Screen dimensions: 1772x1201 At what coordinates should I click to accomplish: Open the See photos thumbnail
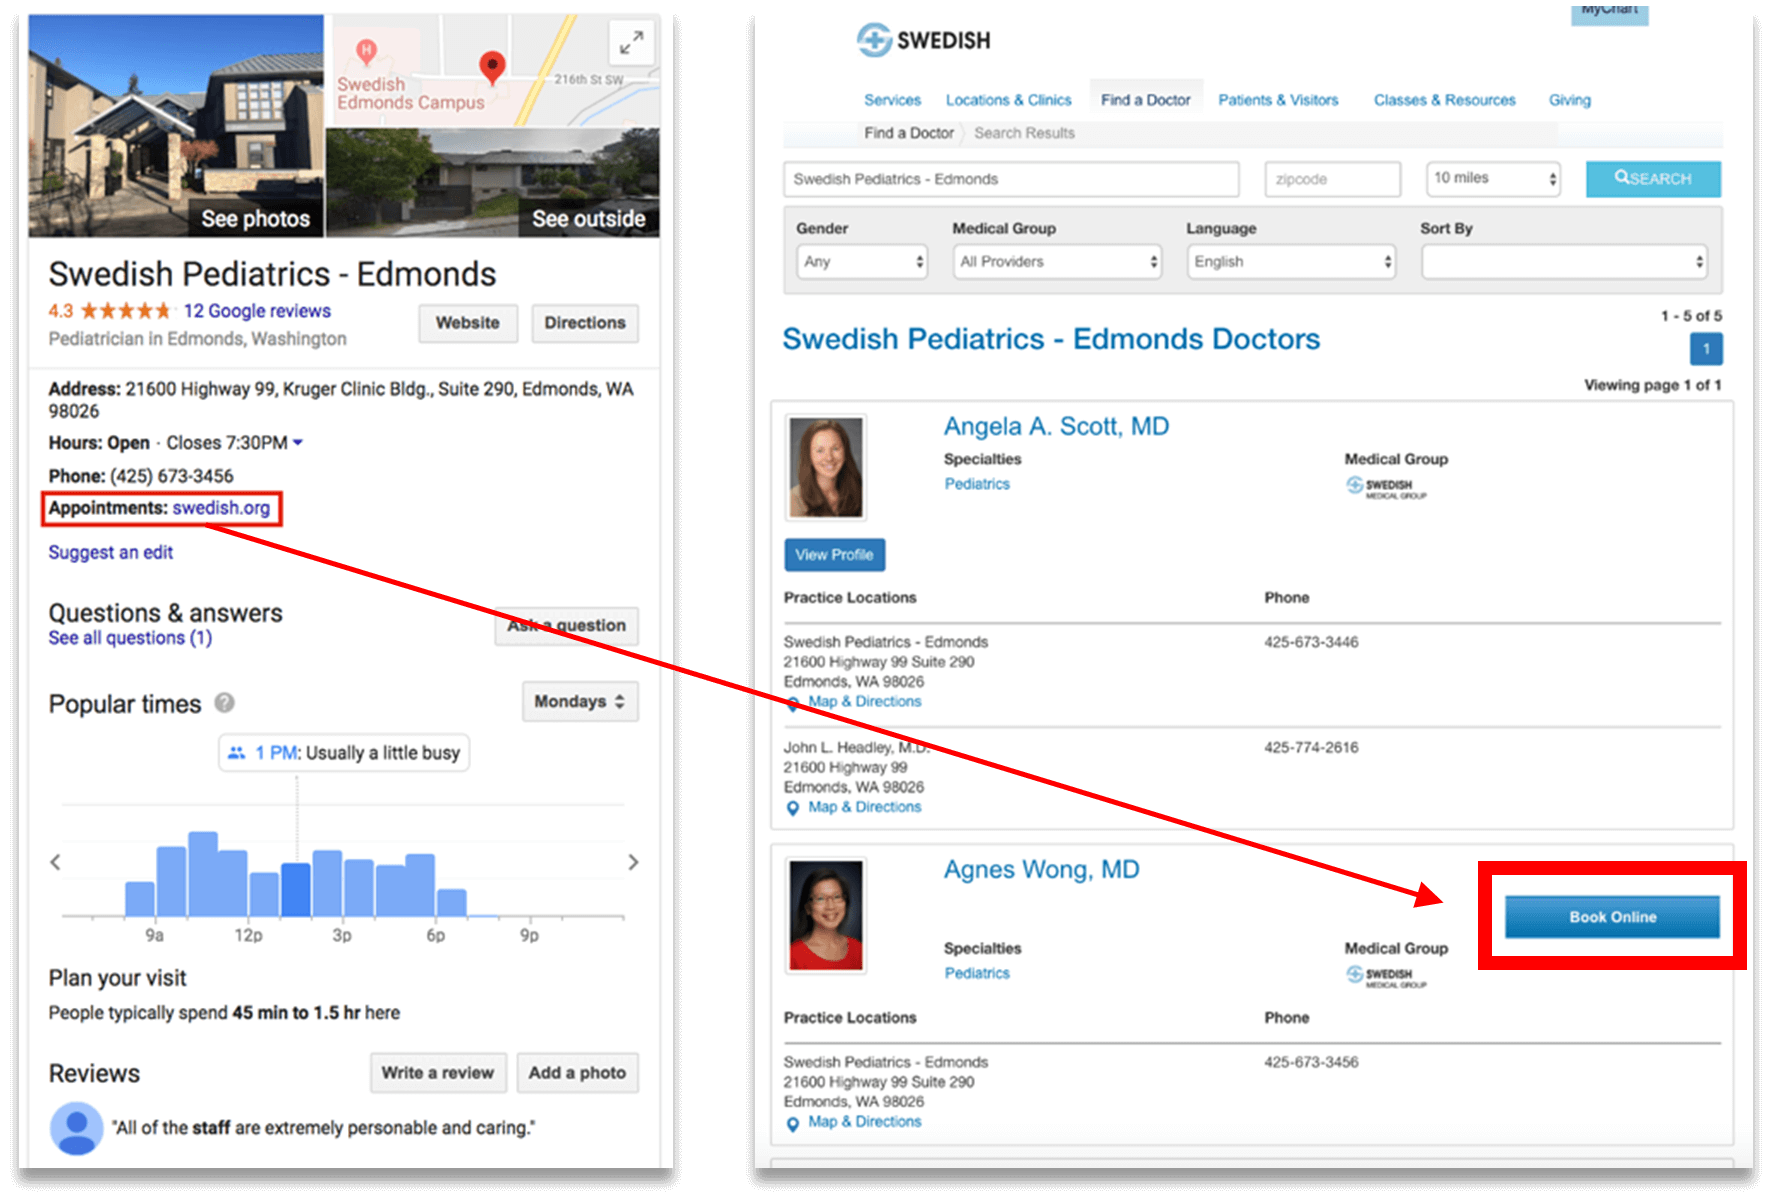point(176,125)
